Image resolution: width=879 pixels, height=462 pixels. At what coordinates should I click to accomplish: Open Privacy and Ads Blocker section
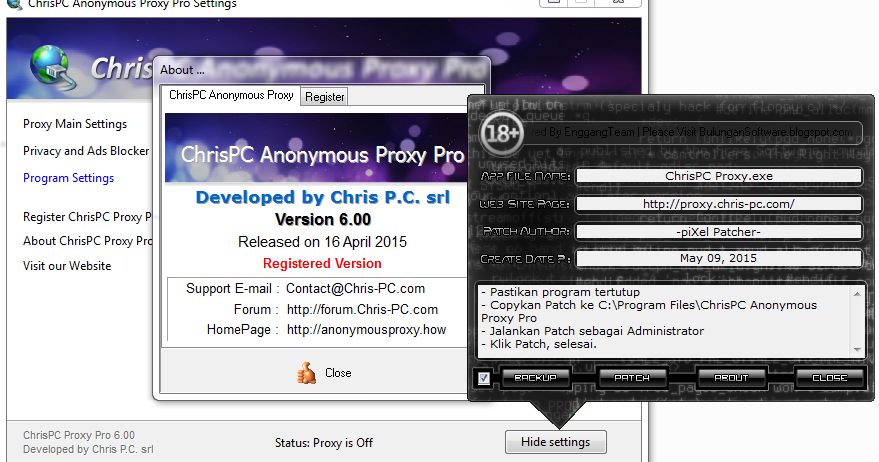click(x=86, y=151)
